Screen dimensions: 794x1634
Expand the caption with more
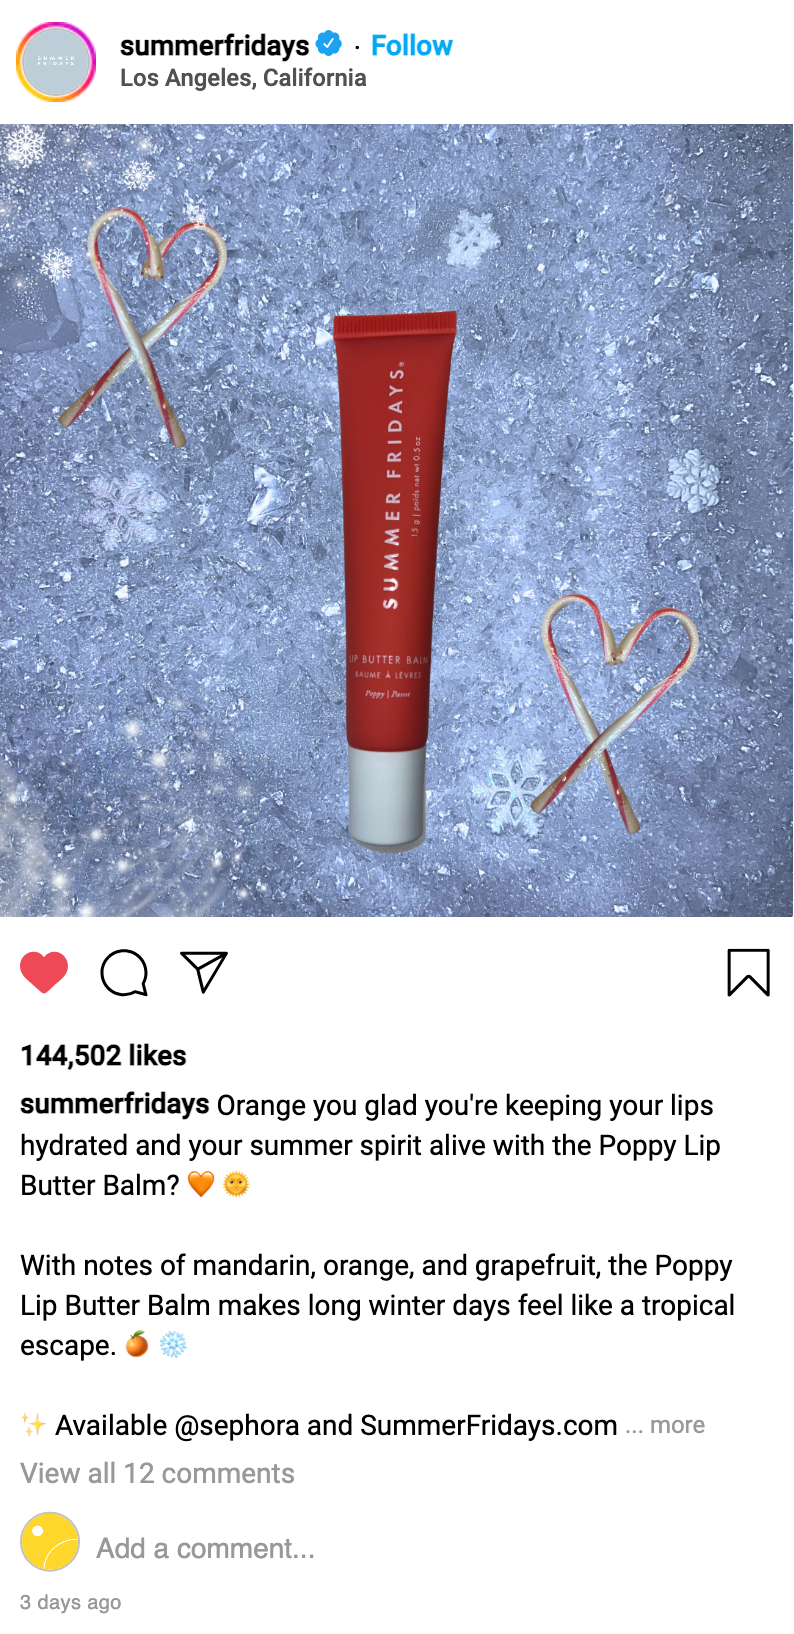click(x=677, y=1425)
